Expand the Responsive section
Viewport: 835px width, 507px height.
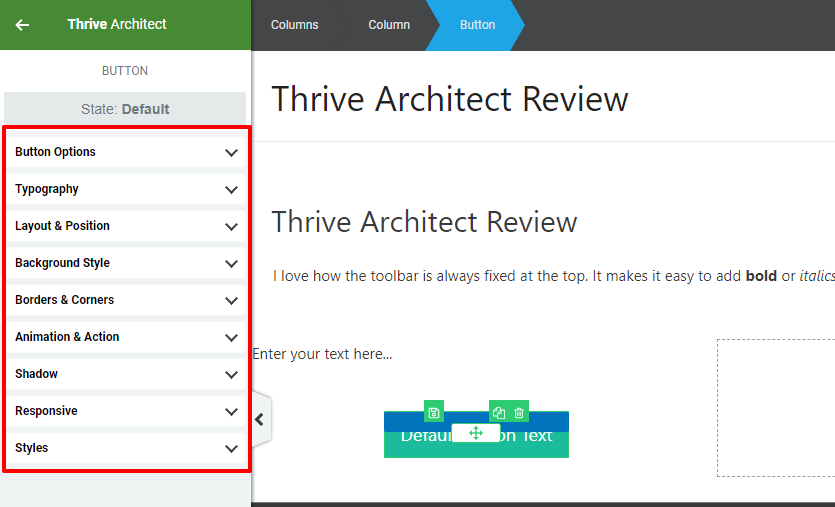coord(126,411)
